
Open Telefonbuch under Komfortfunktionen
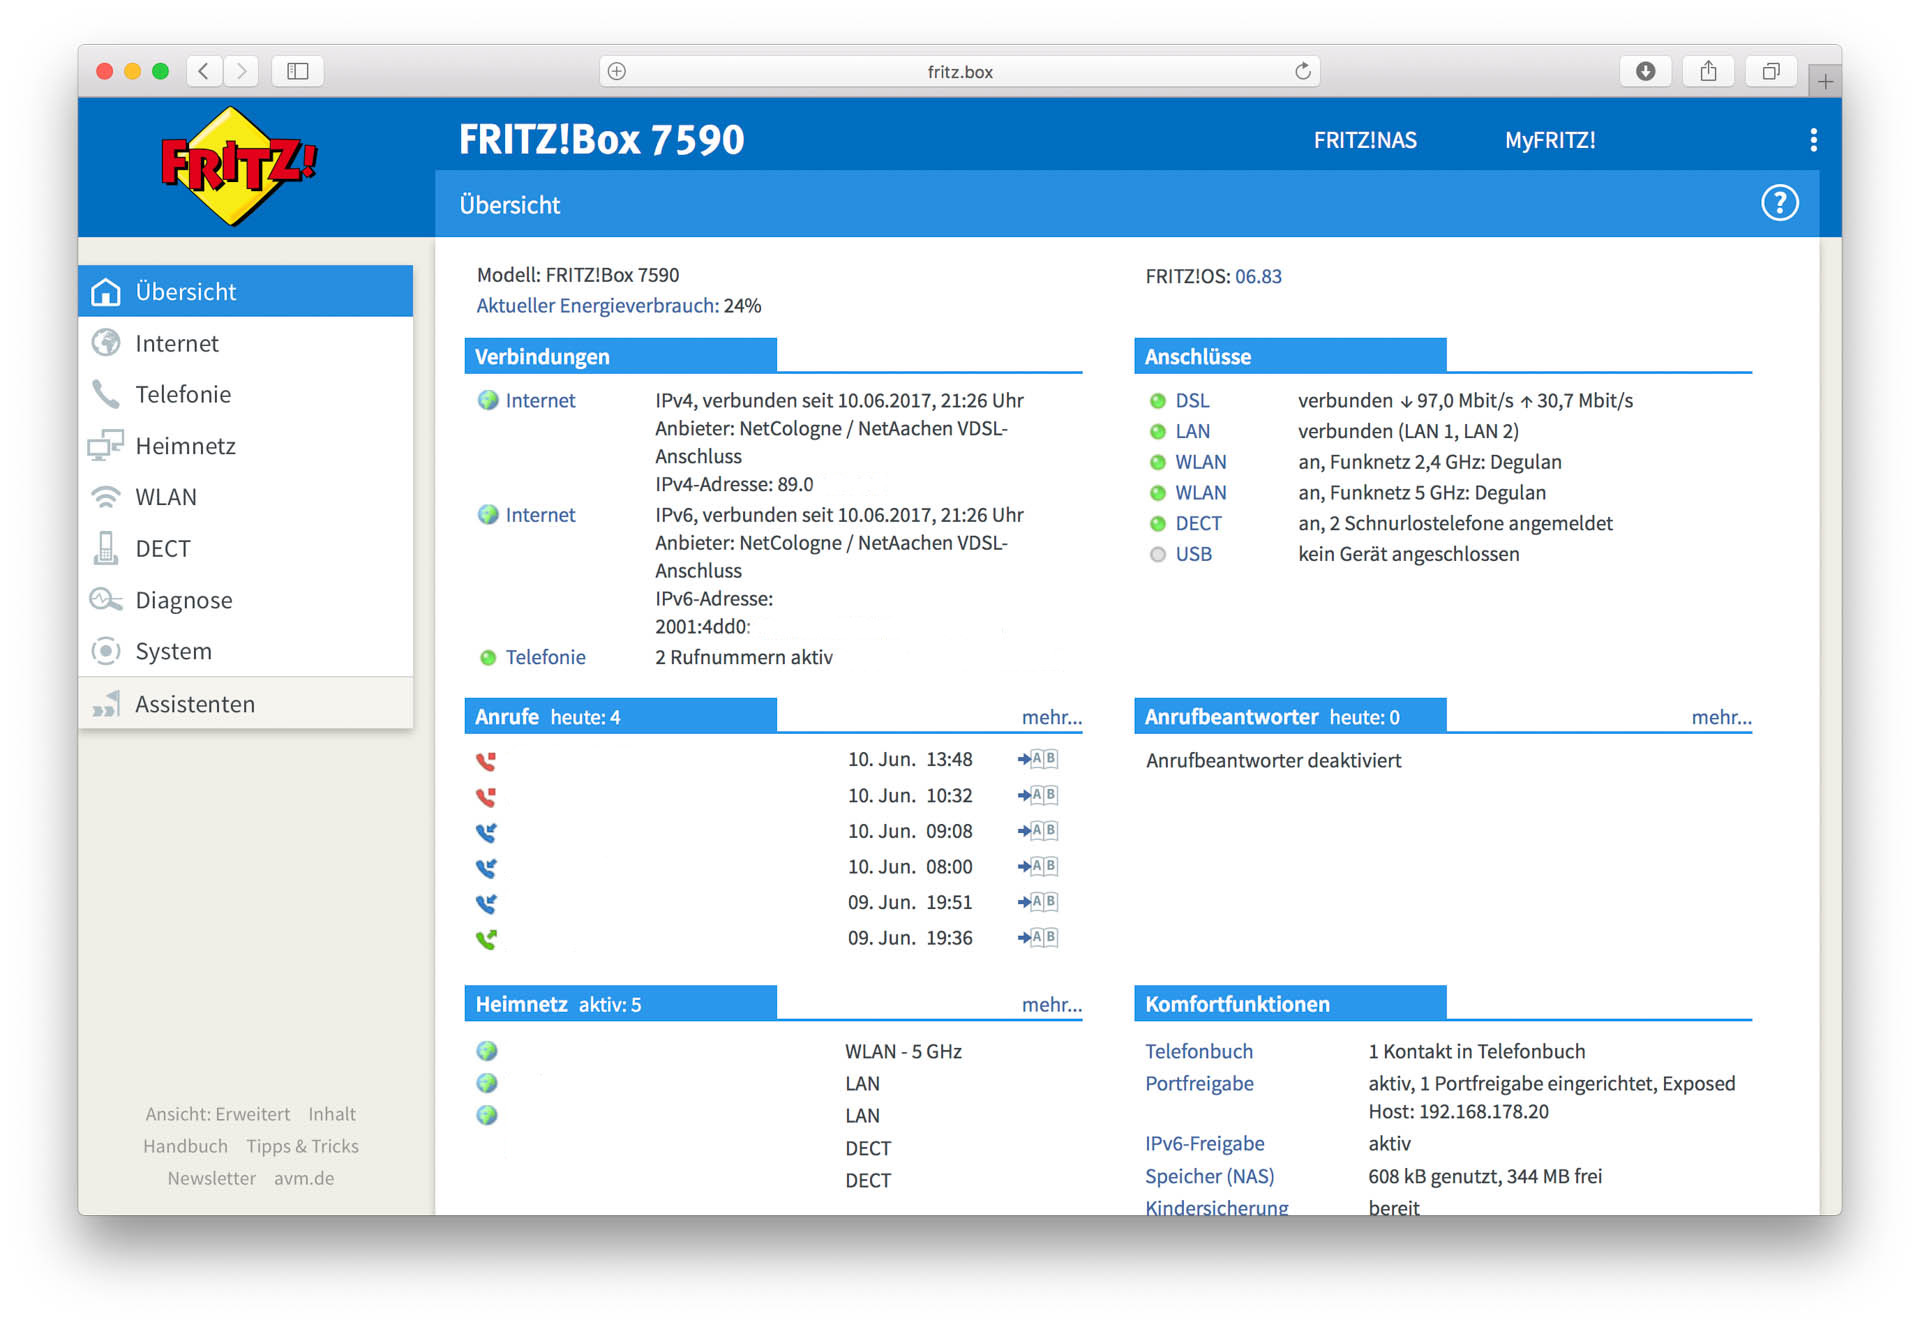[x=1198, y=1051]
